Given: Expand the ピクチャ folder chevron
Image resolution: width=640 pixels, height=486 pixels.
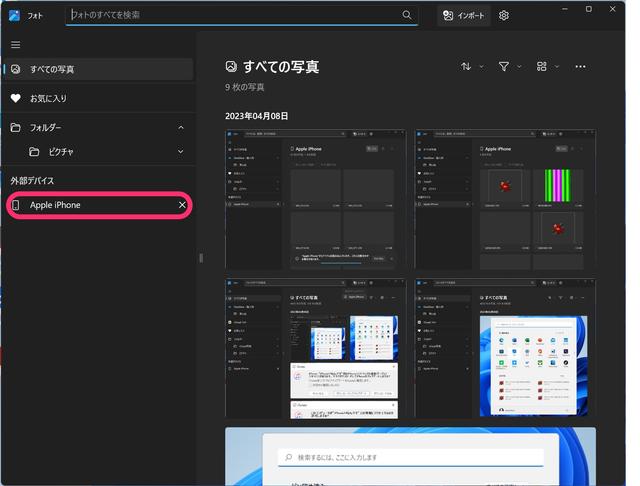Looking at the screenshot, I should tap(181, 152).
